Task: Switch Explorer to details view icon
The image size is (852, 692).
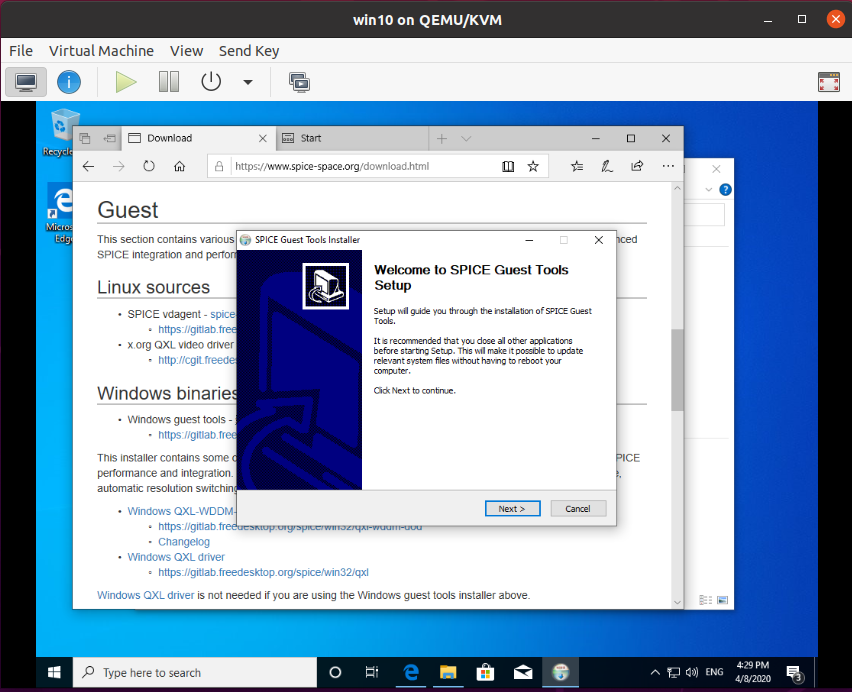Action: coord(705,600)
